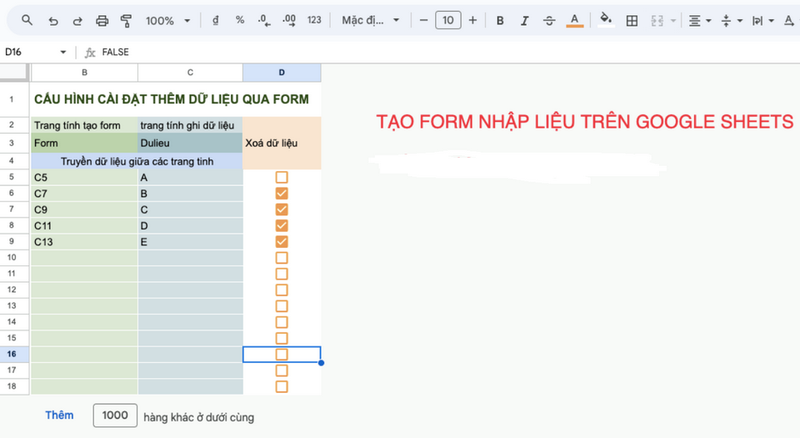Check the checkbox in row 18
The width and height of the screenshot is (800, 438).
(x=282, y=386)
